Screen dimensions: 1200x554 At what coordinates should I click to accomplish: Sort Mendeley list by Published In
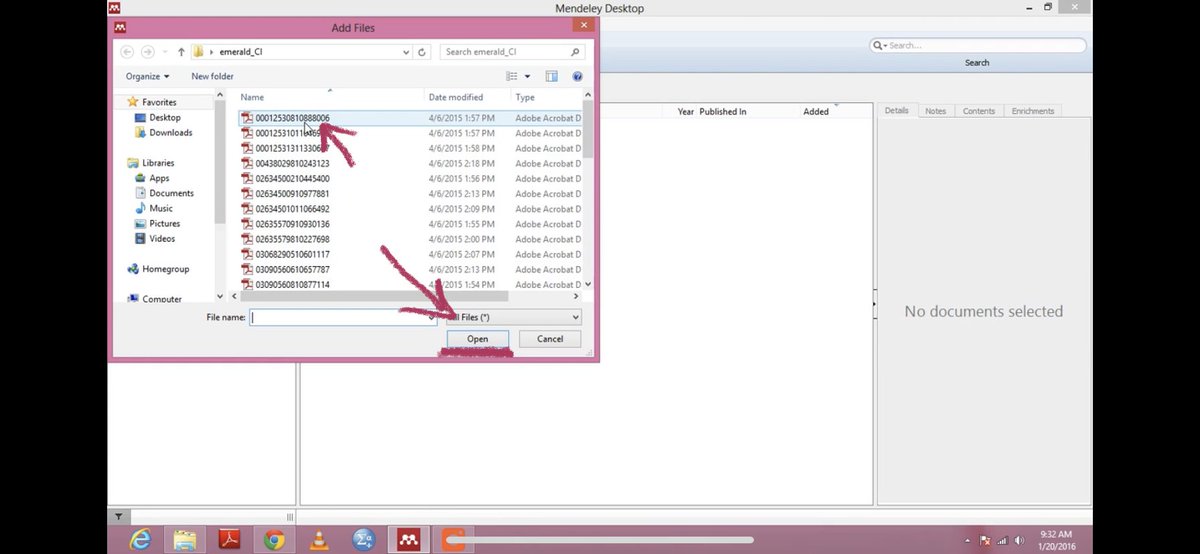coord(723,112)
